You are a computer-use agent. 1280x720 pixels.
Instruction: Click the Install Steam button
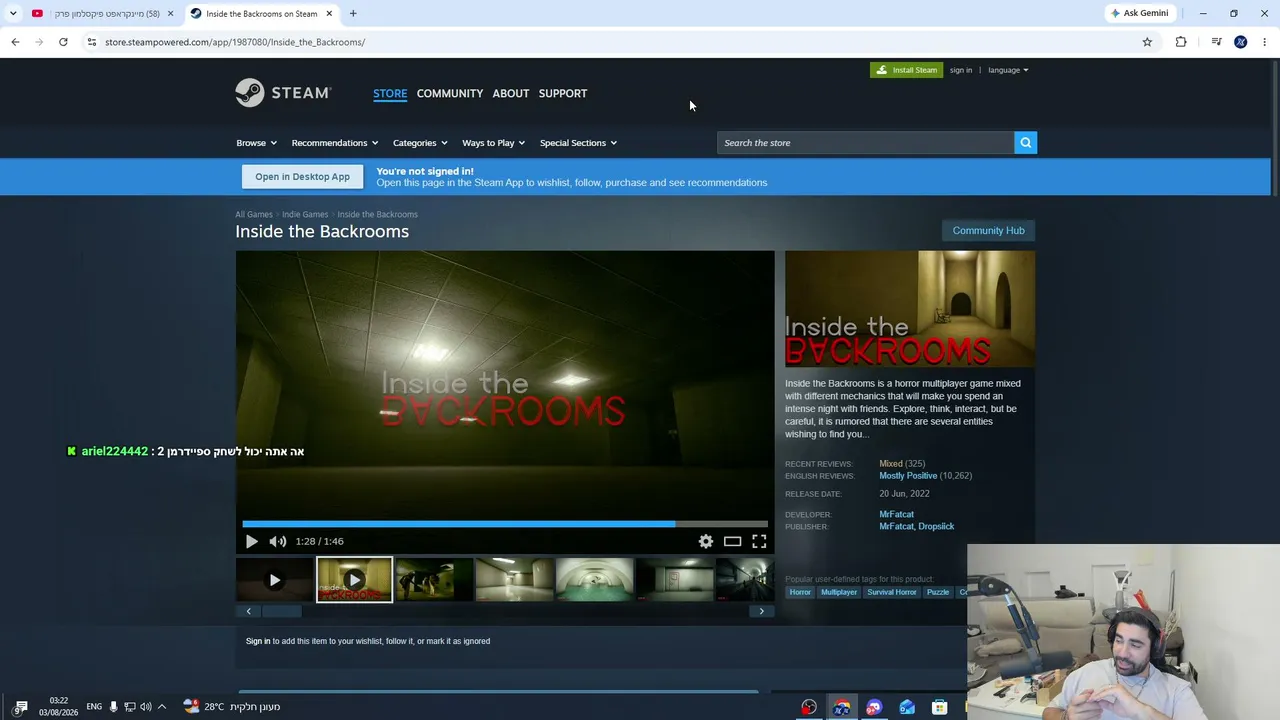(x=906, y=70)
